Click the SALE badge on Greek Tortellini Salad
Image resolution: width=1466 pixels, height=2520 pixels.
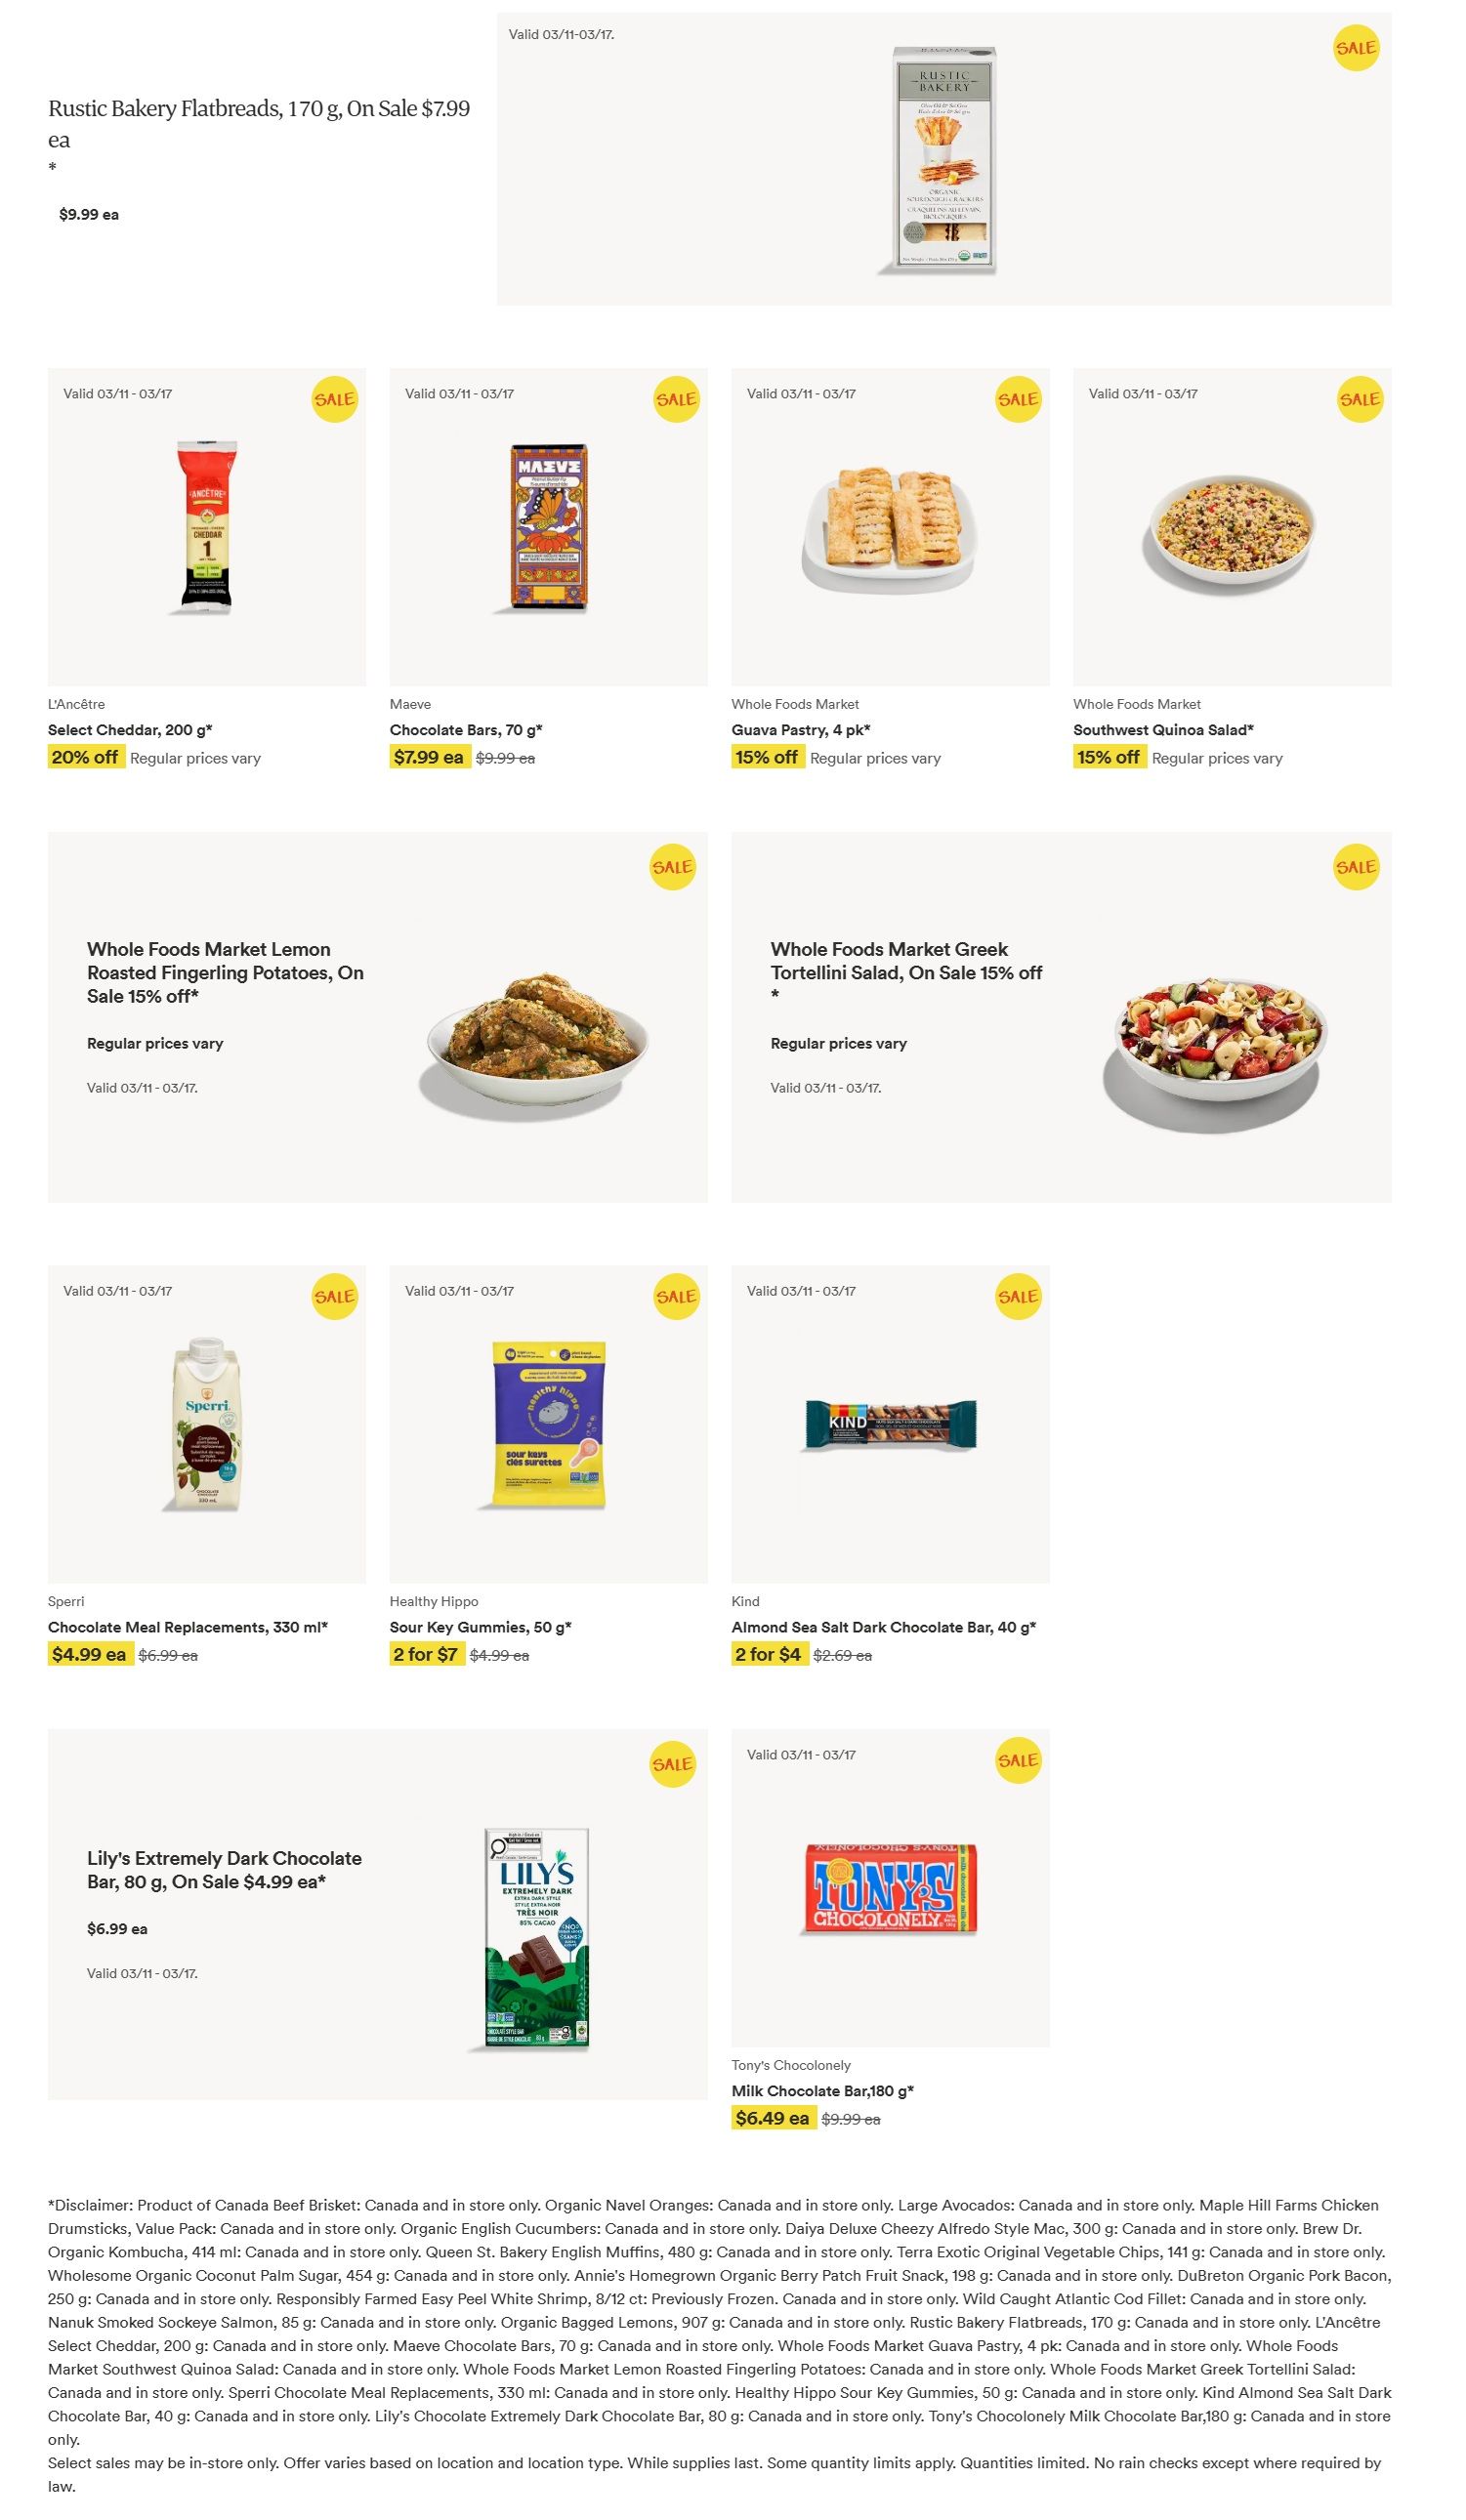[x=1355, y=867]
